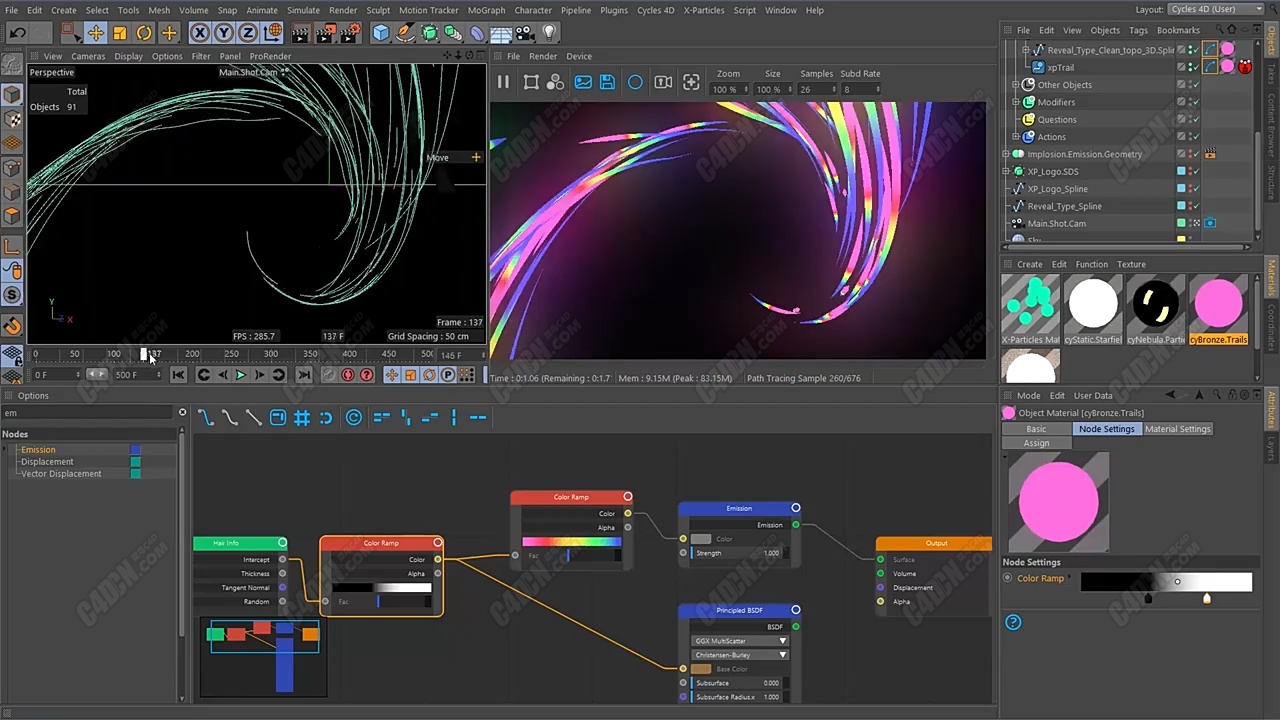Pause the Cycles 4D real-time preview
This screenshot has width=1280, height=720.
pos(503,82)
